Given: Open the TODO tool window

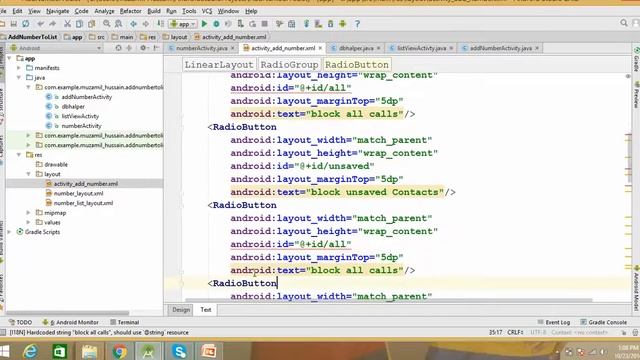Looking at the screenshot, I should point(20,322).
